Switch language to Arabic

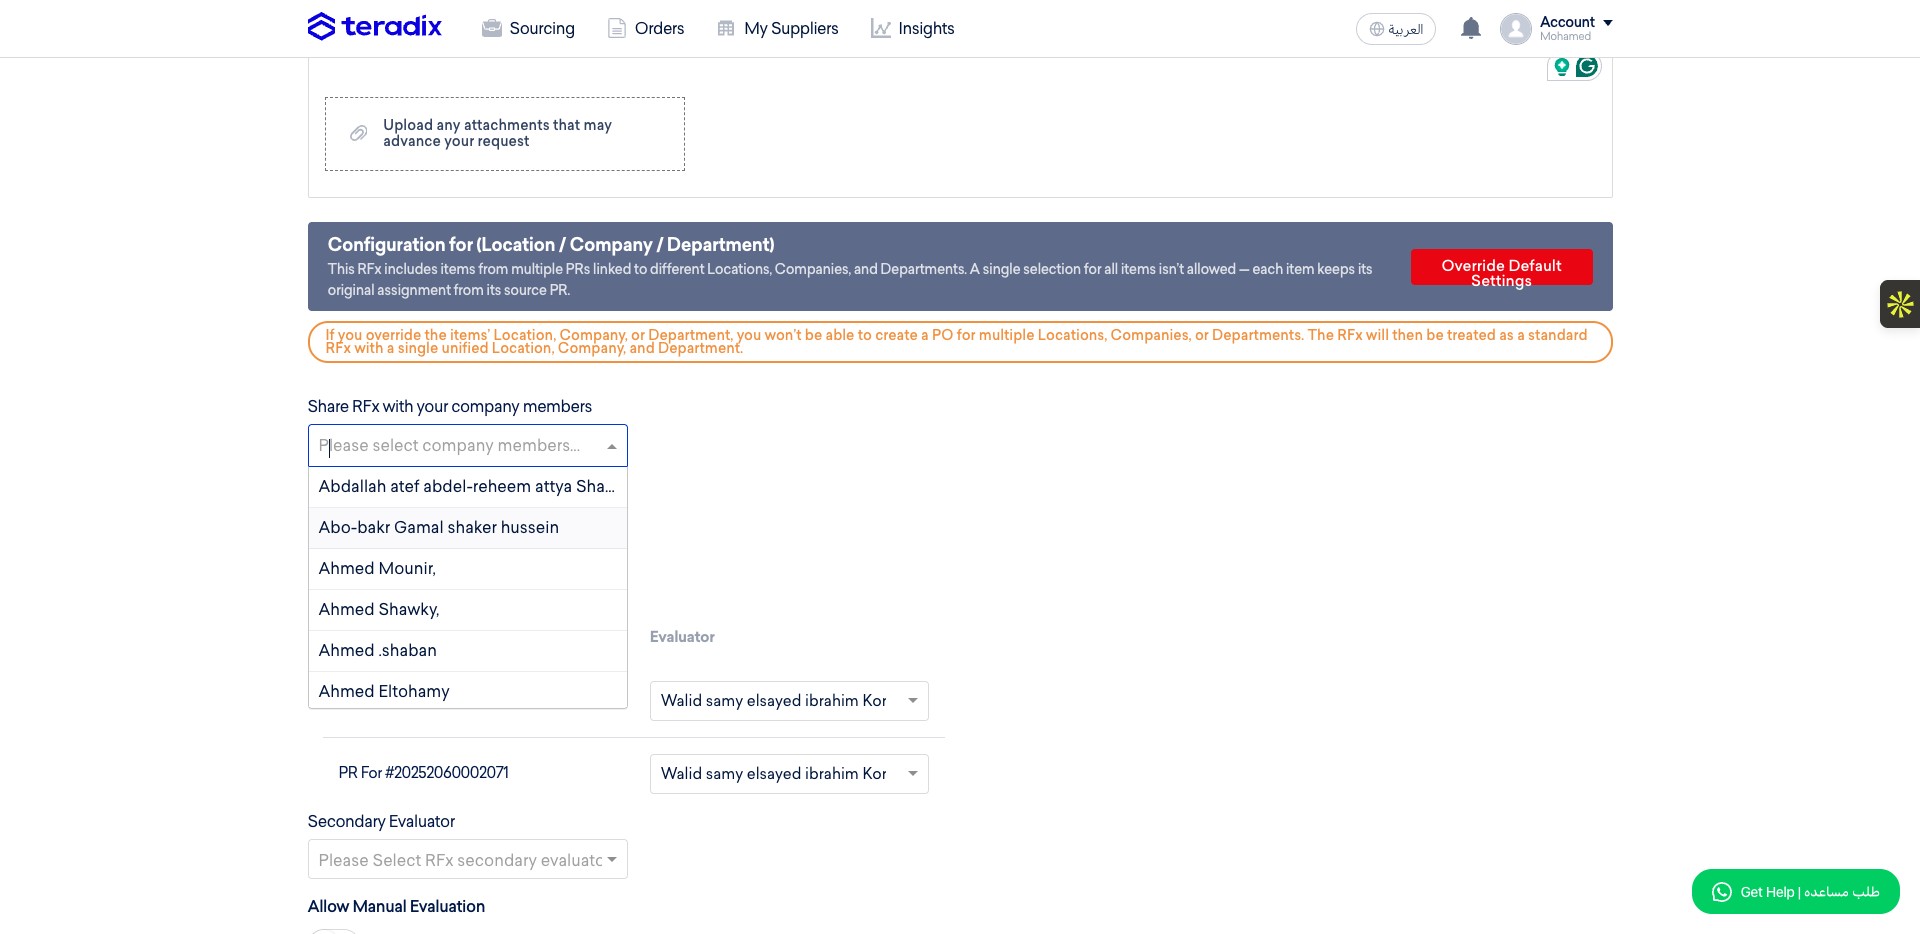[1395, 29]
